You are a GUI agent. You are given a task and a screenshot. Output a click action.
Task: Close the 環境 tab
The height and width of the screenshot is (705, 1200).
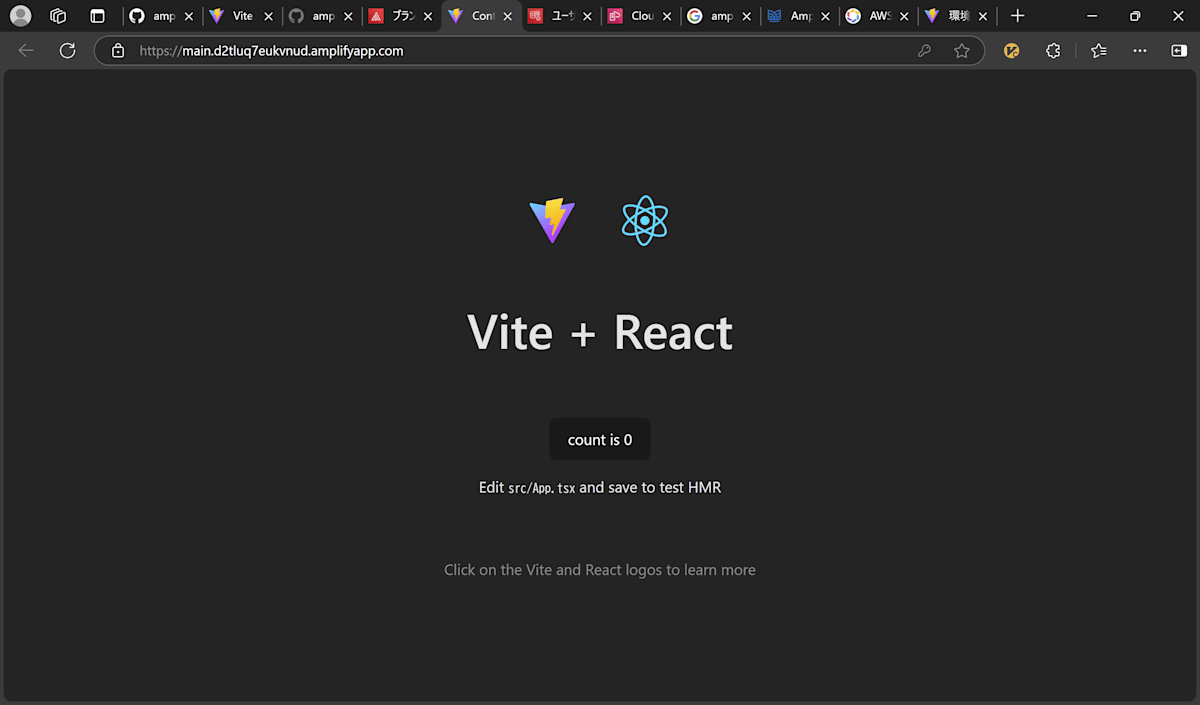coord(984,16)
